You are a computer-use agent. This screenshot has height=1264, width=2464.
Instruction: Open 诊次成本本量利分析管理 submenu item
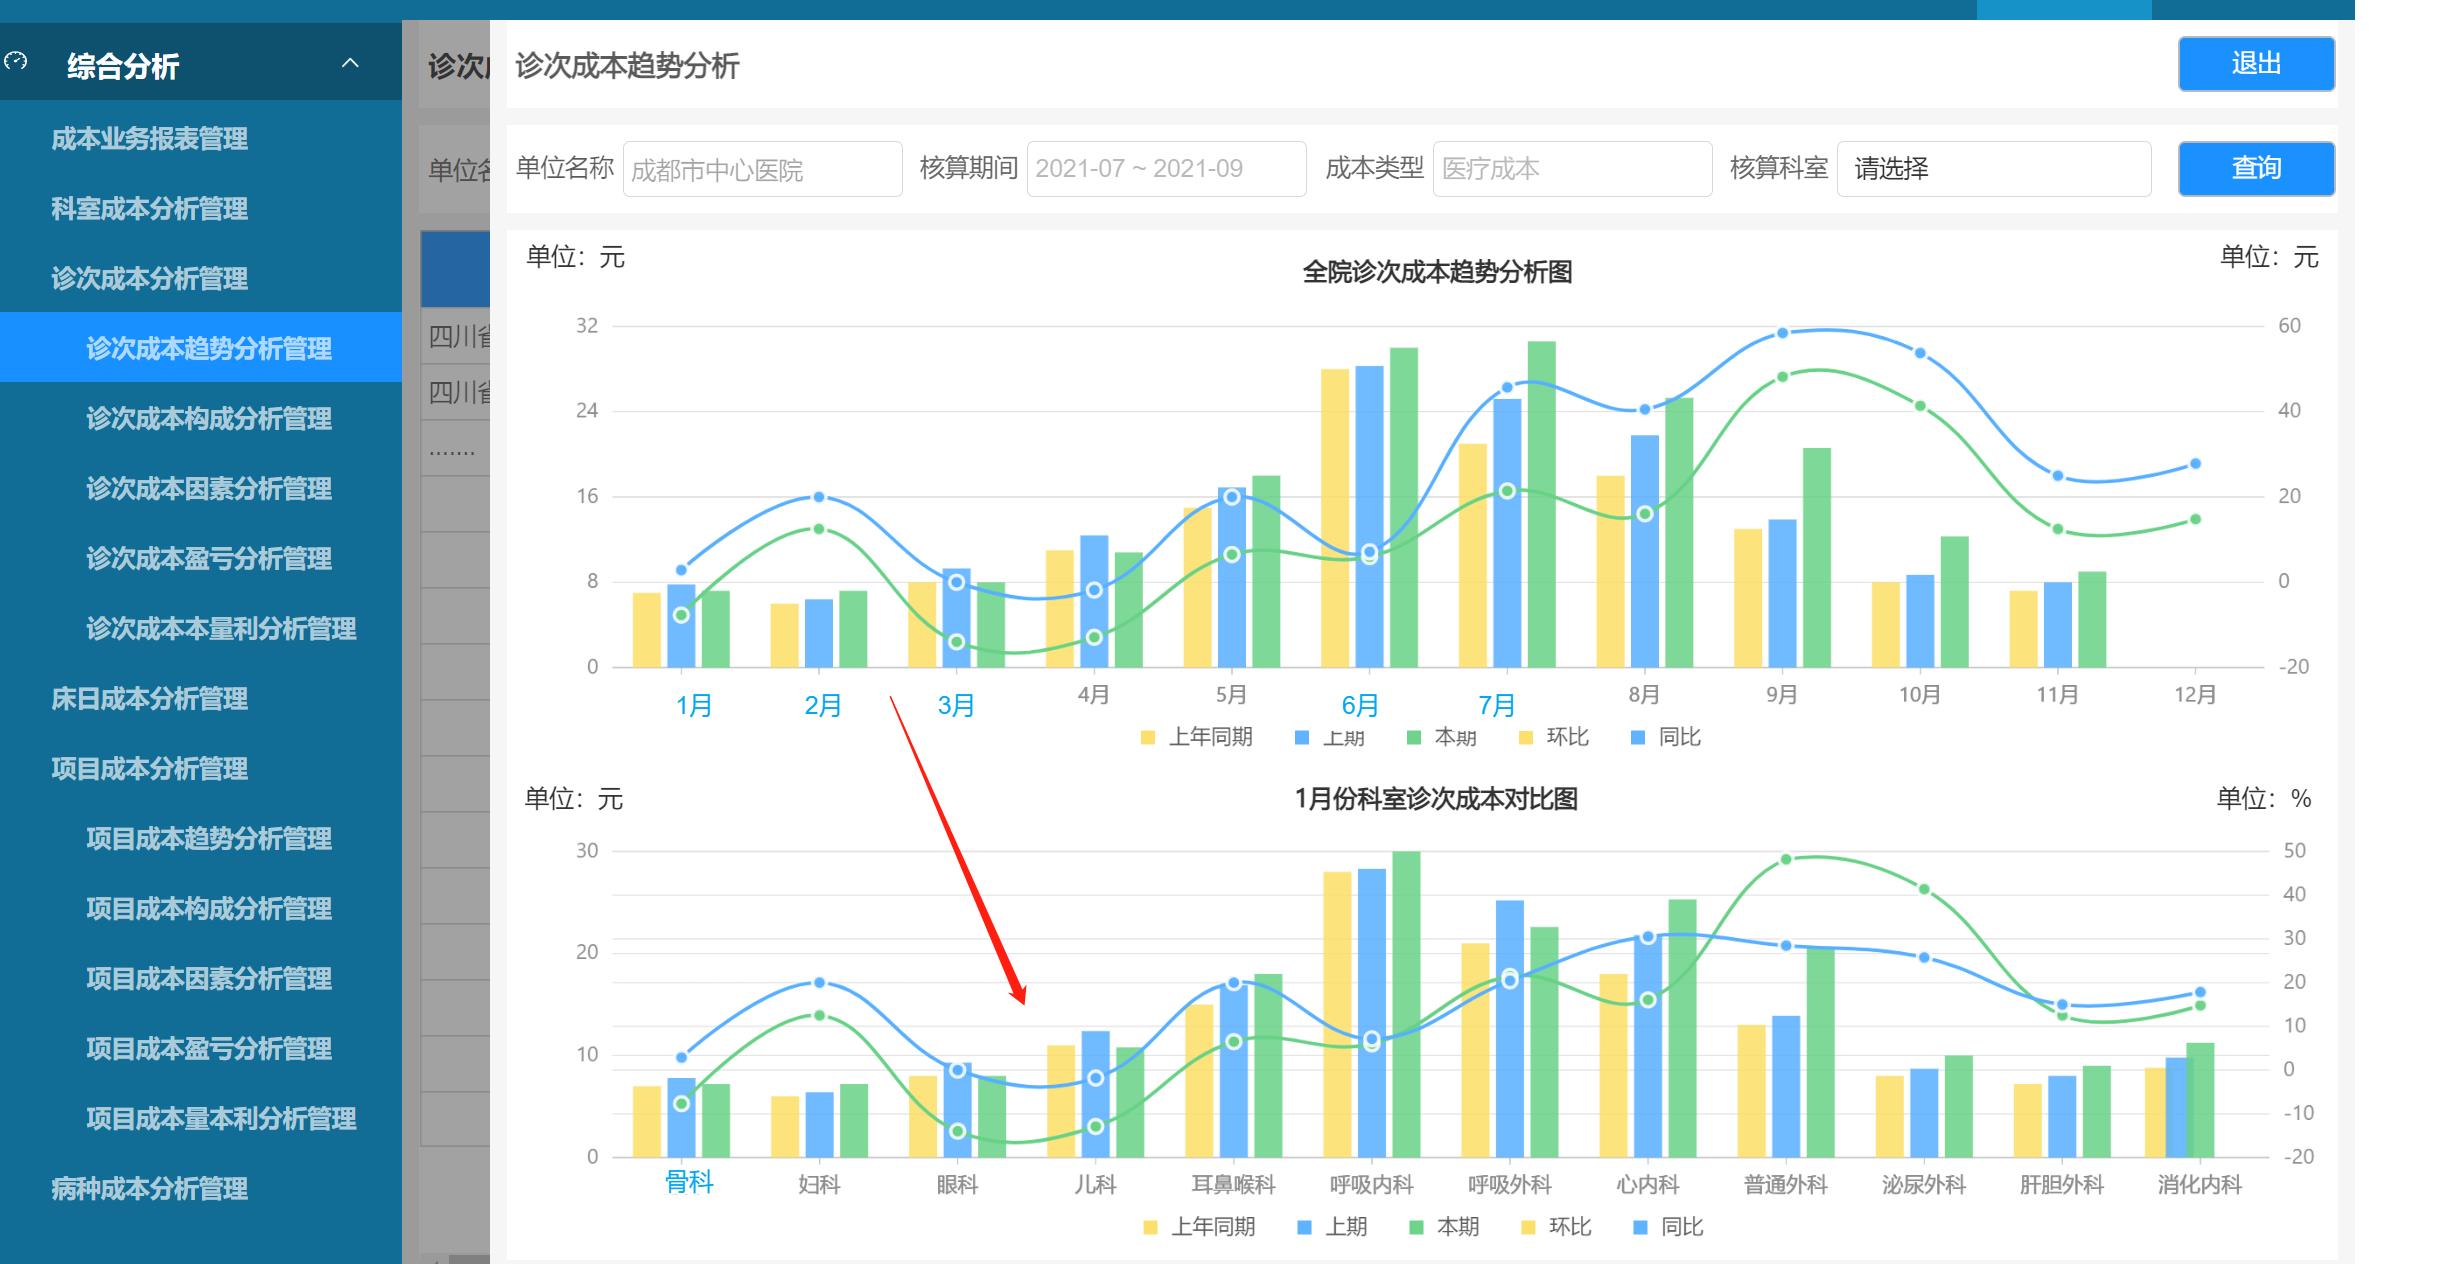(x=221, y=628)
